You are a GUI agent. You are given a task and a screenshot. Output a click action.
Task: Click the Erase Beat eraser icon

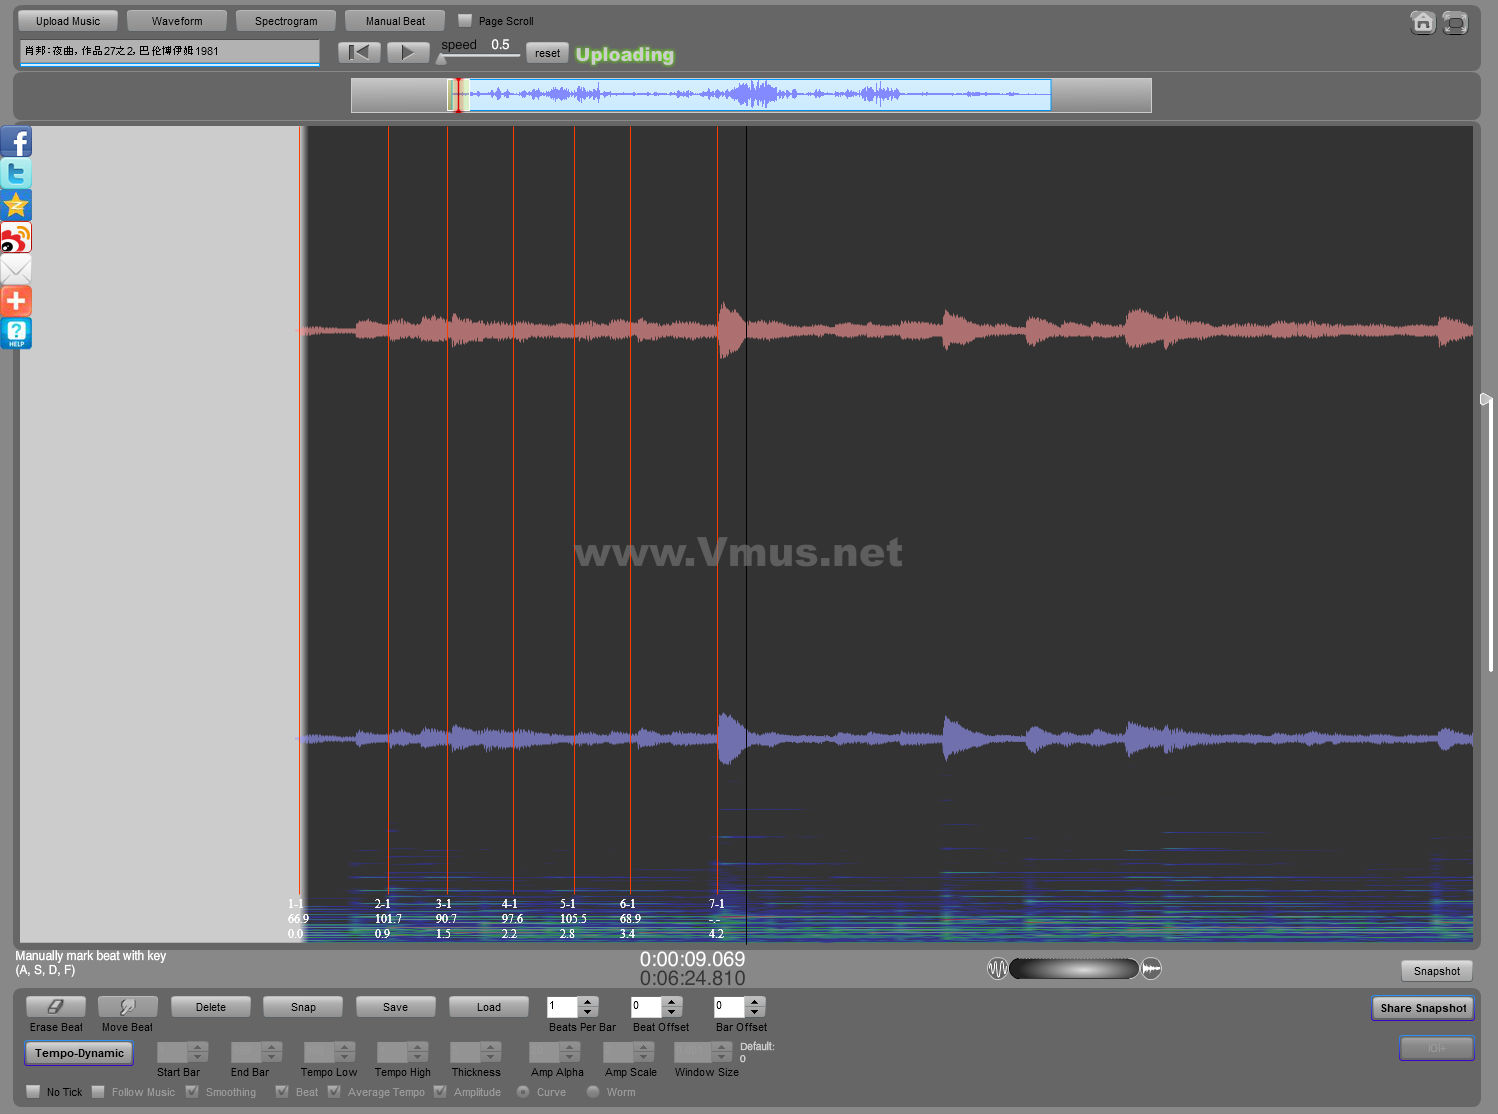56,1007
